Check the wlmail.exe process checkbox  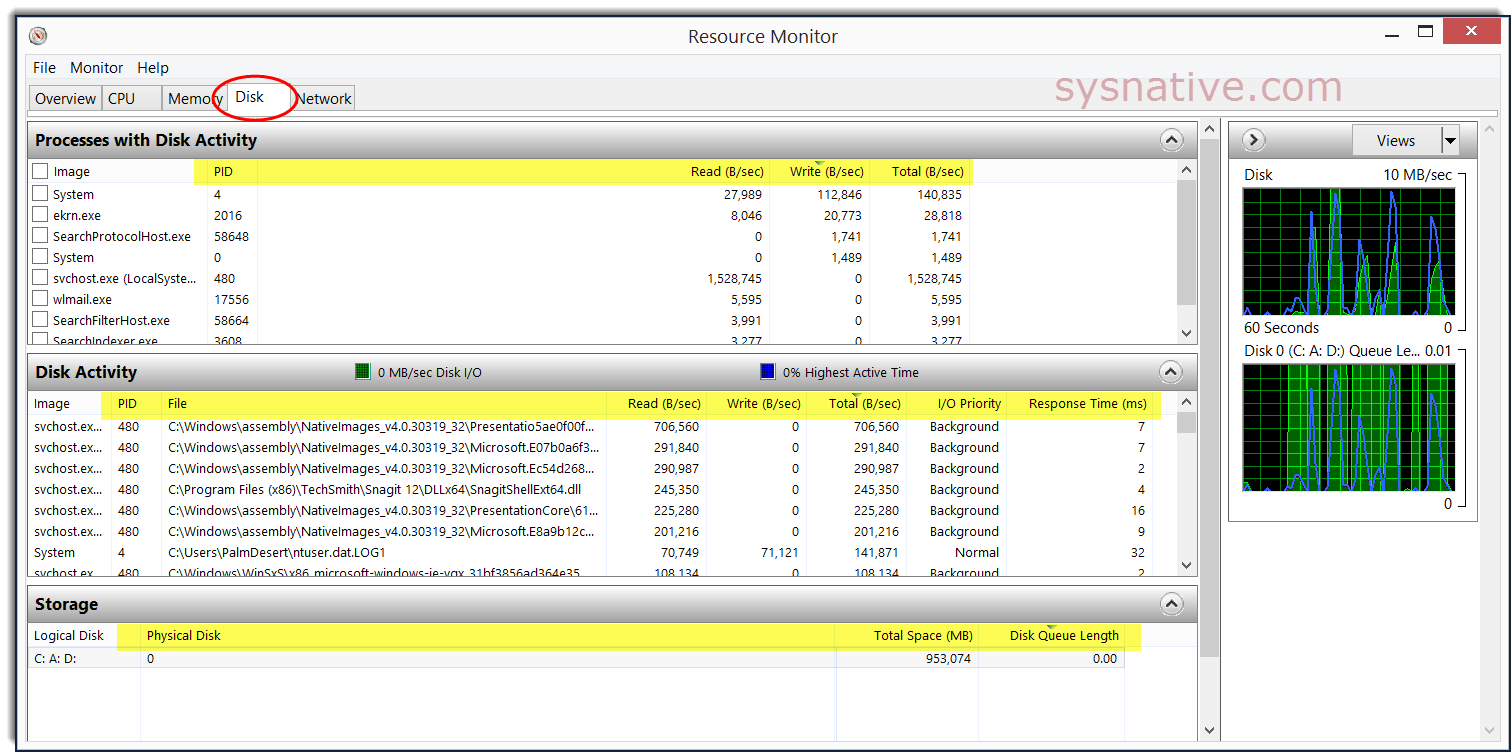tap(40, 299)
